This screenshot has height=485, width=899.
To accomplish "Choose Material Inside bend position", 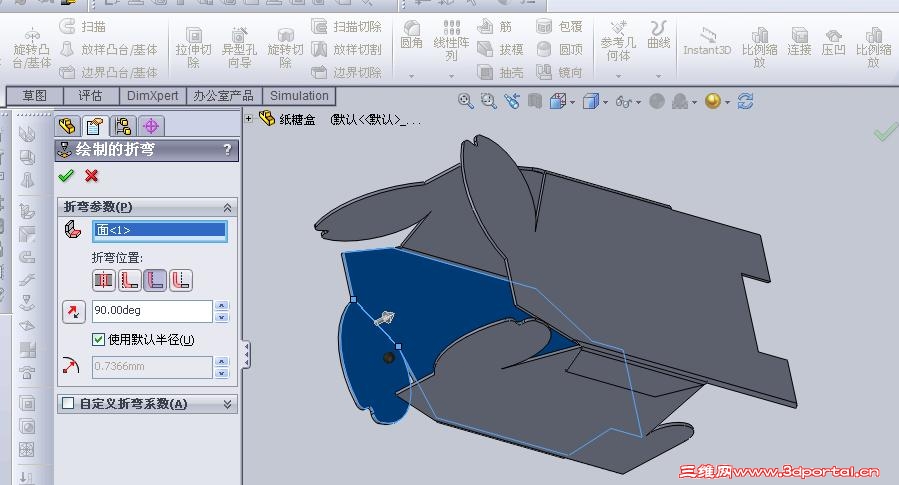I will coord(130,280).
